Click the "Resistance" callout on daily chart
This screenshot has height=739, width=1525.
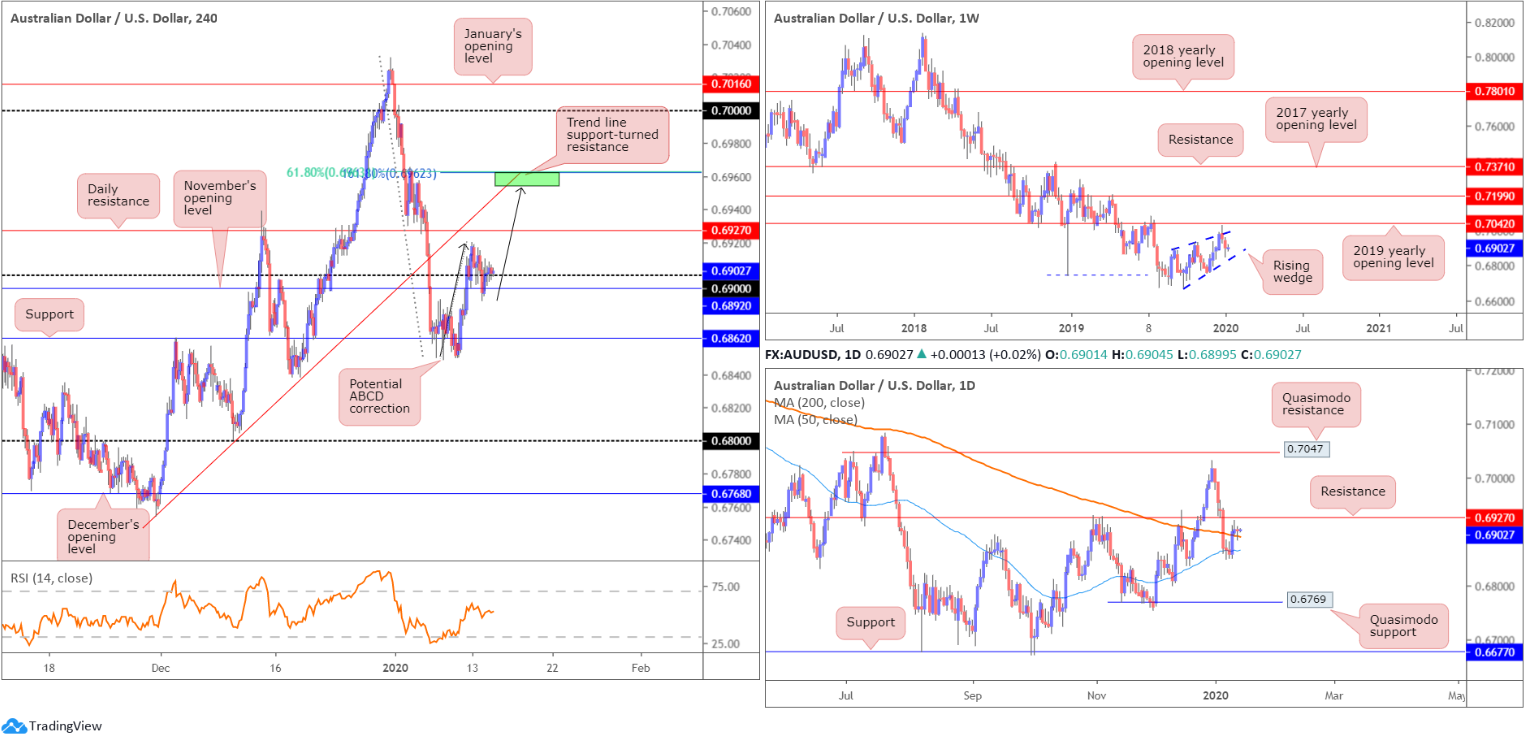pos(1353,491)
